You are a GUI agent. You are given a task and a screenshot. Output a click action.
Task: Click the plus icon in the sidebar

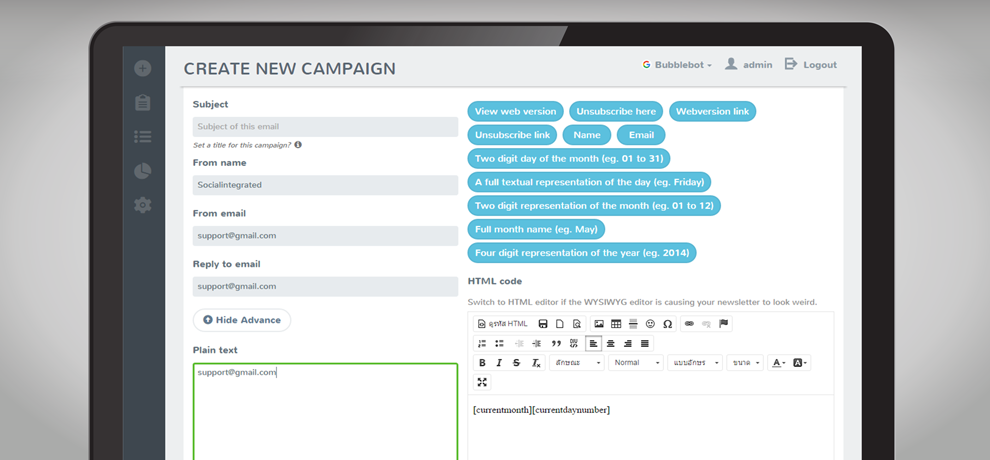[x=142, y=68]
